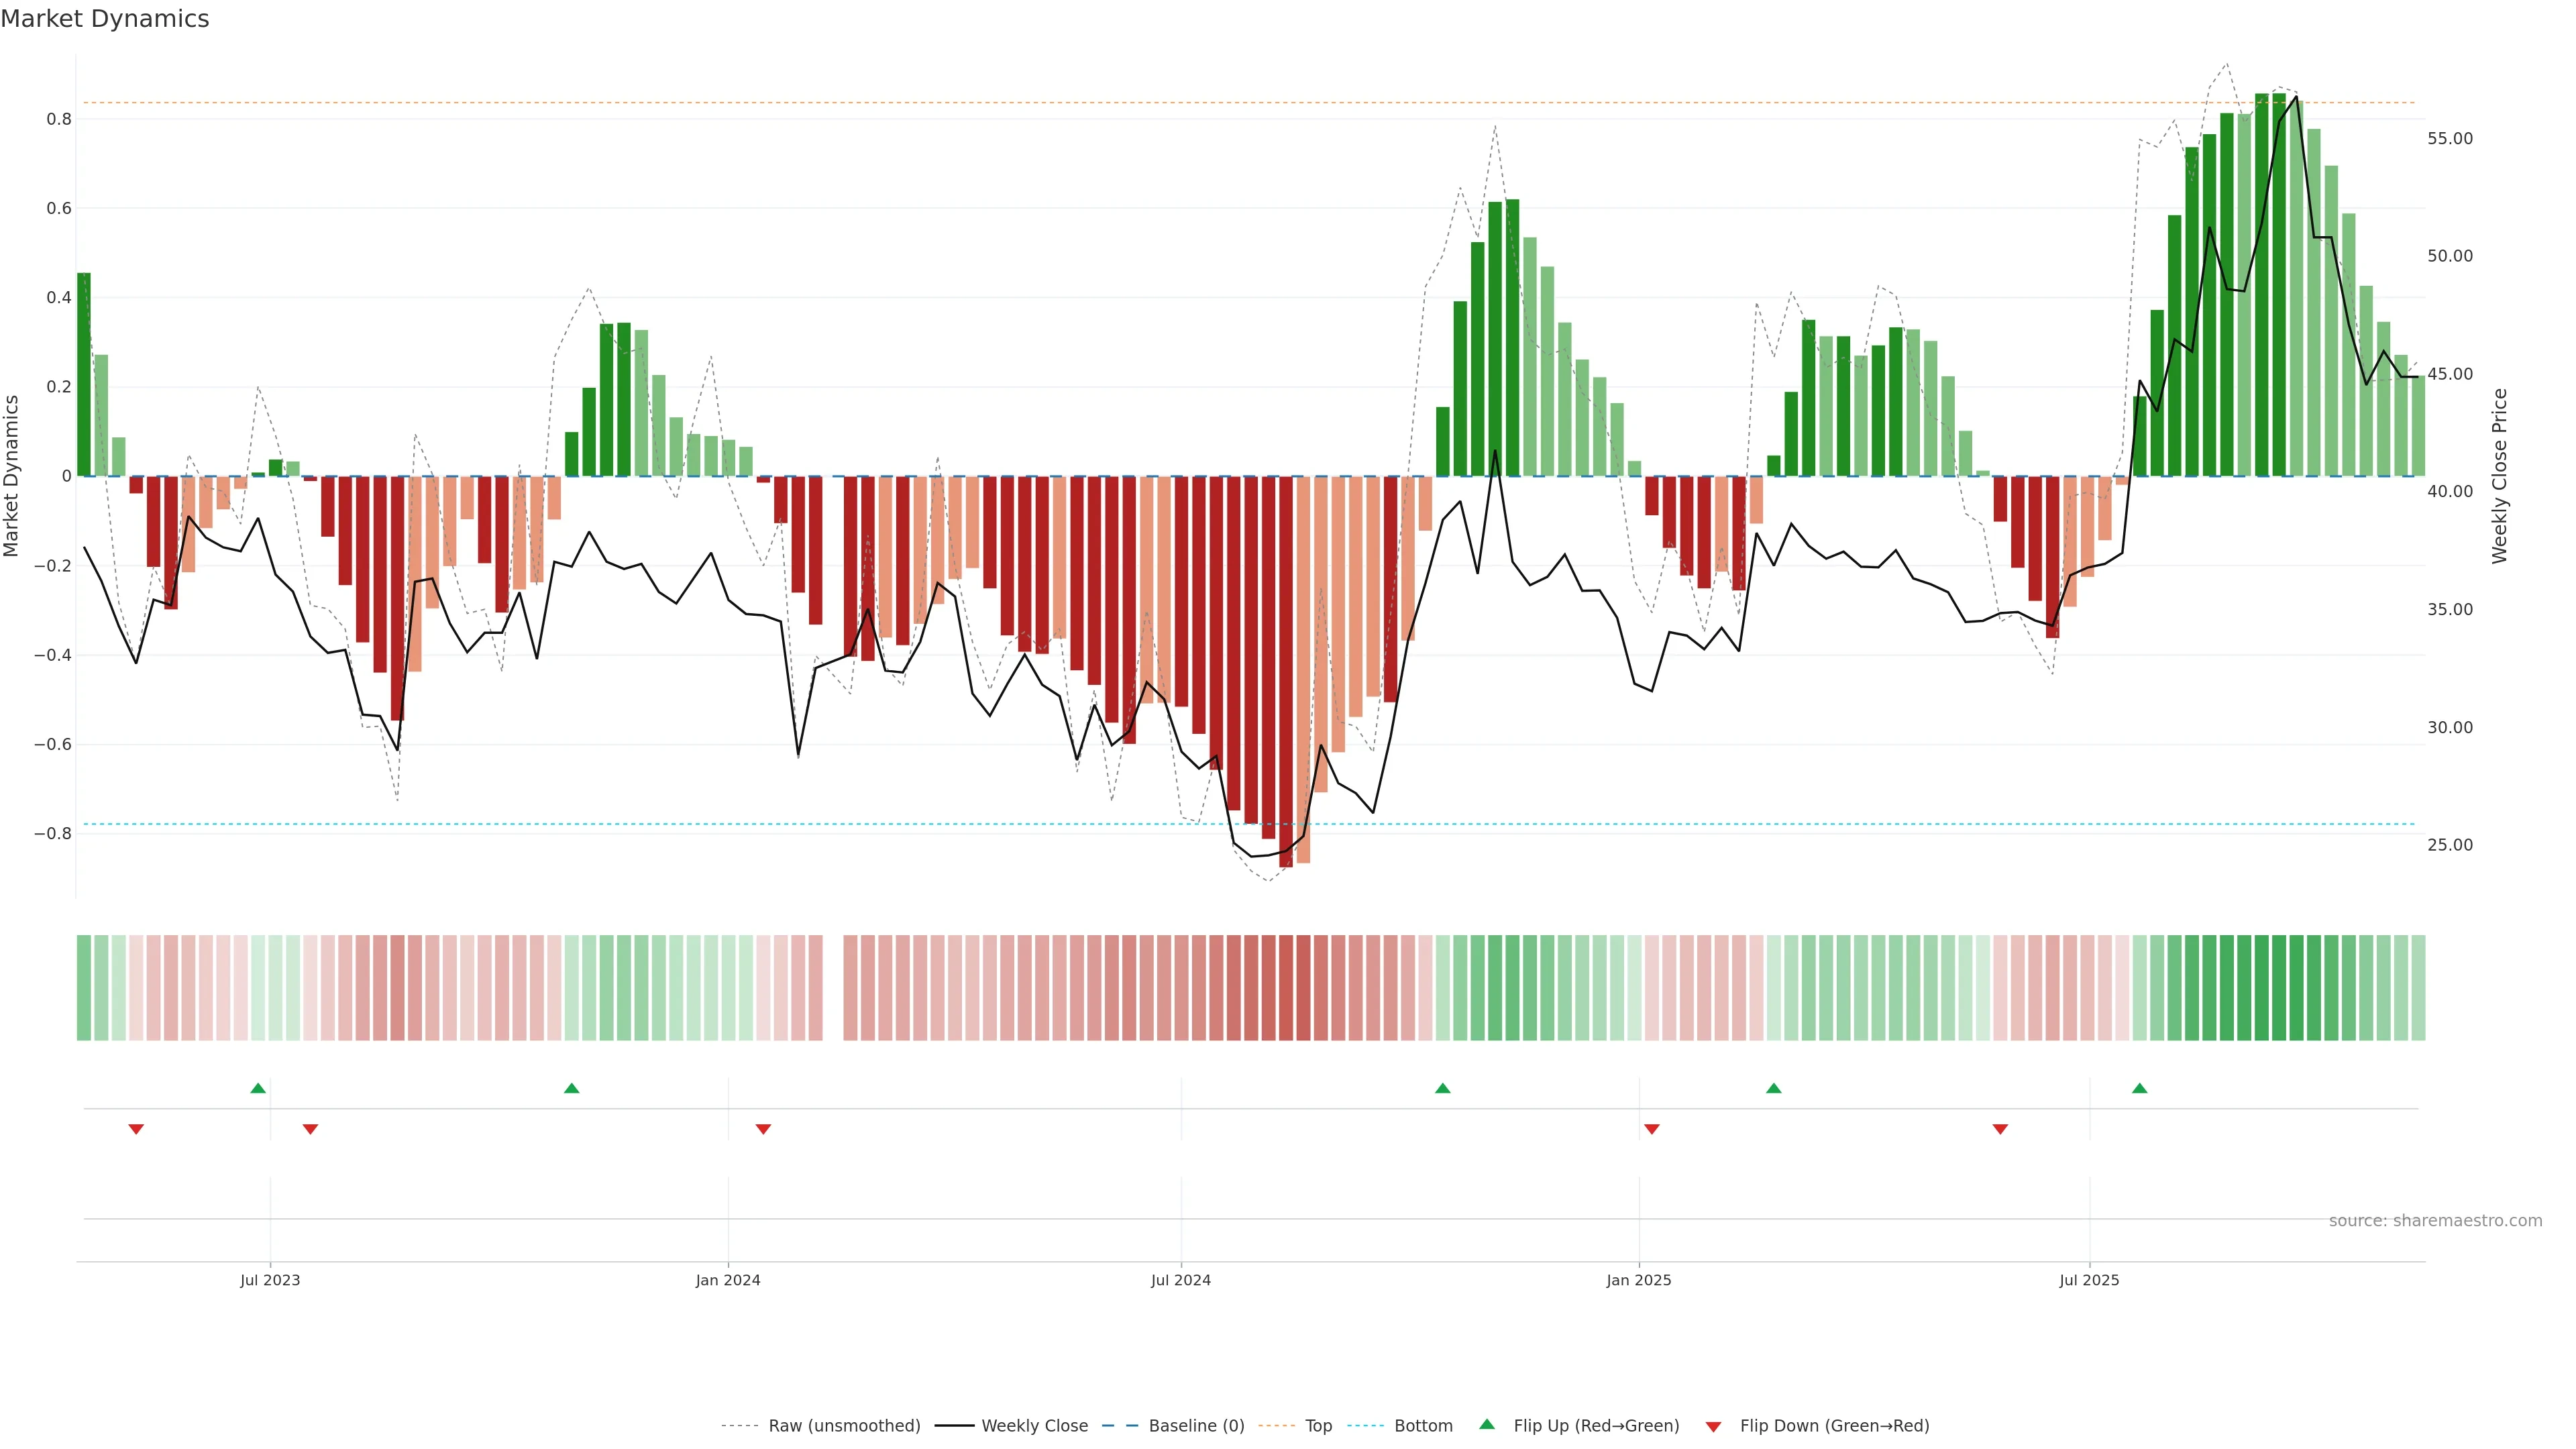The image size is (2576, 1449).
Task: Click the red flip-down marker just after Jan 2025
Action: click(x=1651, y=1129)
